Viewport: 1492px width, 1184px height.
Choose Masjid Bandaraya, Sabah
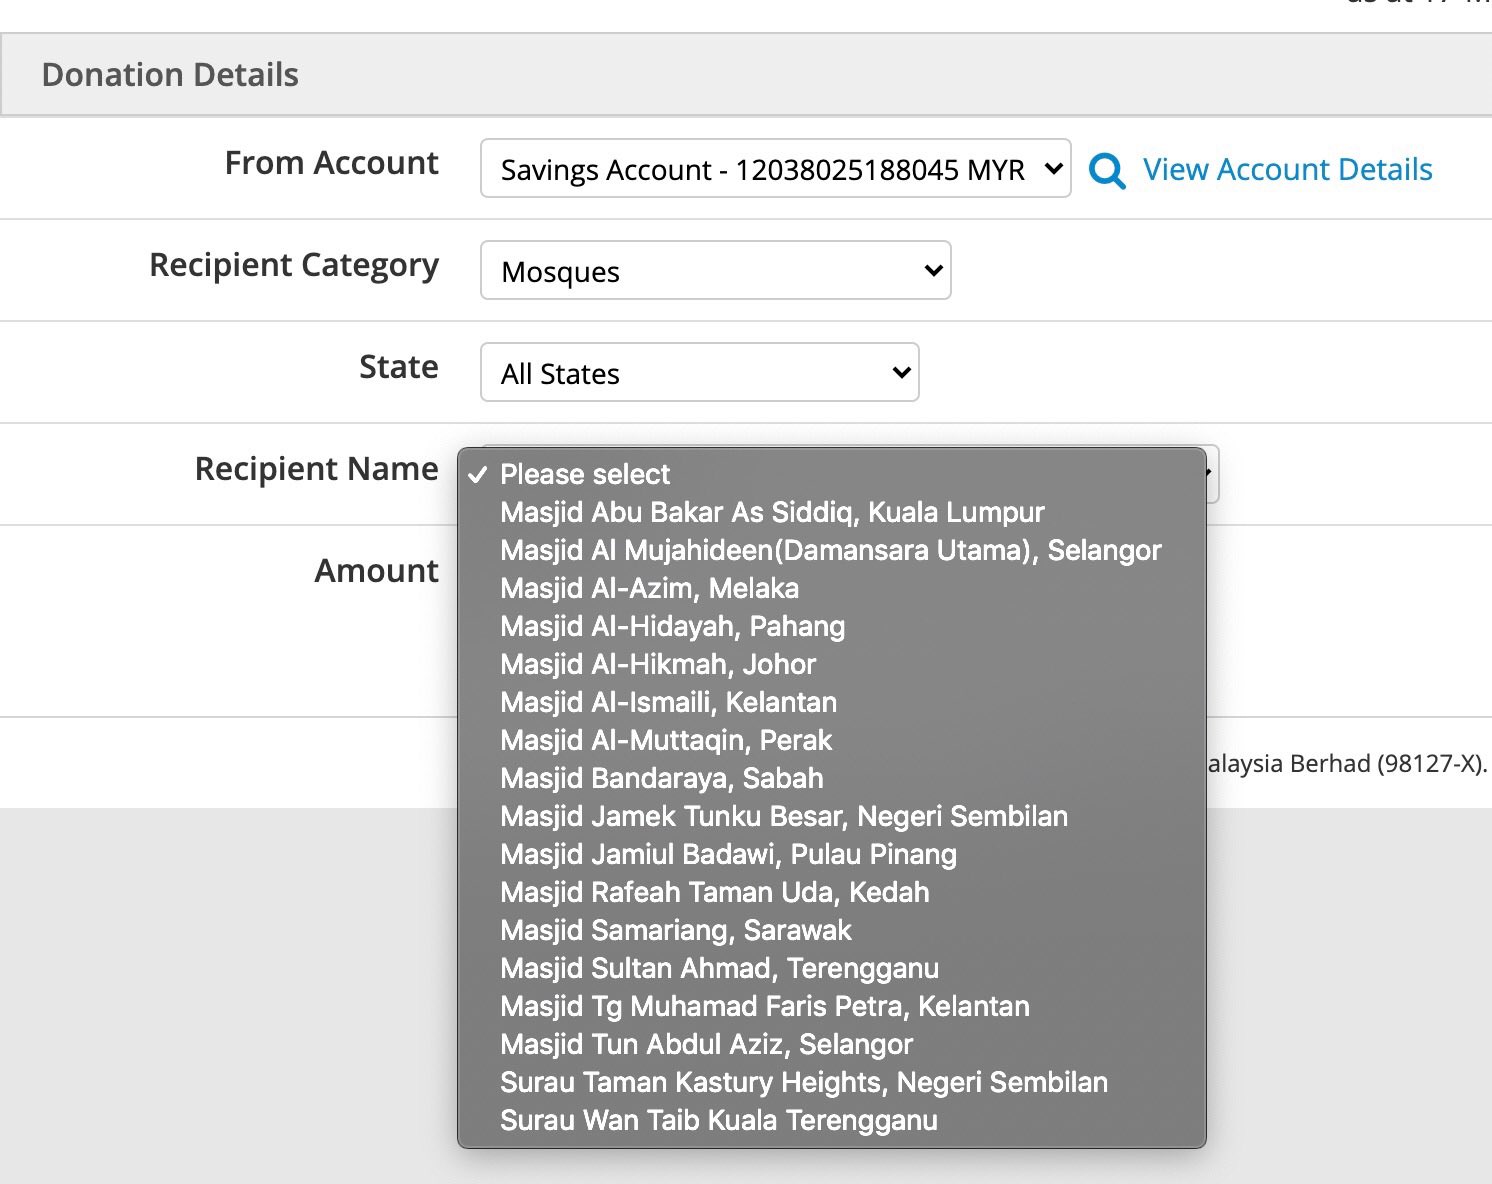pos(831,778)
